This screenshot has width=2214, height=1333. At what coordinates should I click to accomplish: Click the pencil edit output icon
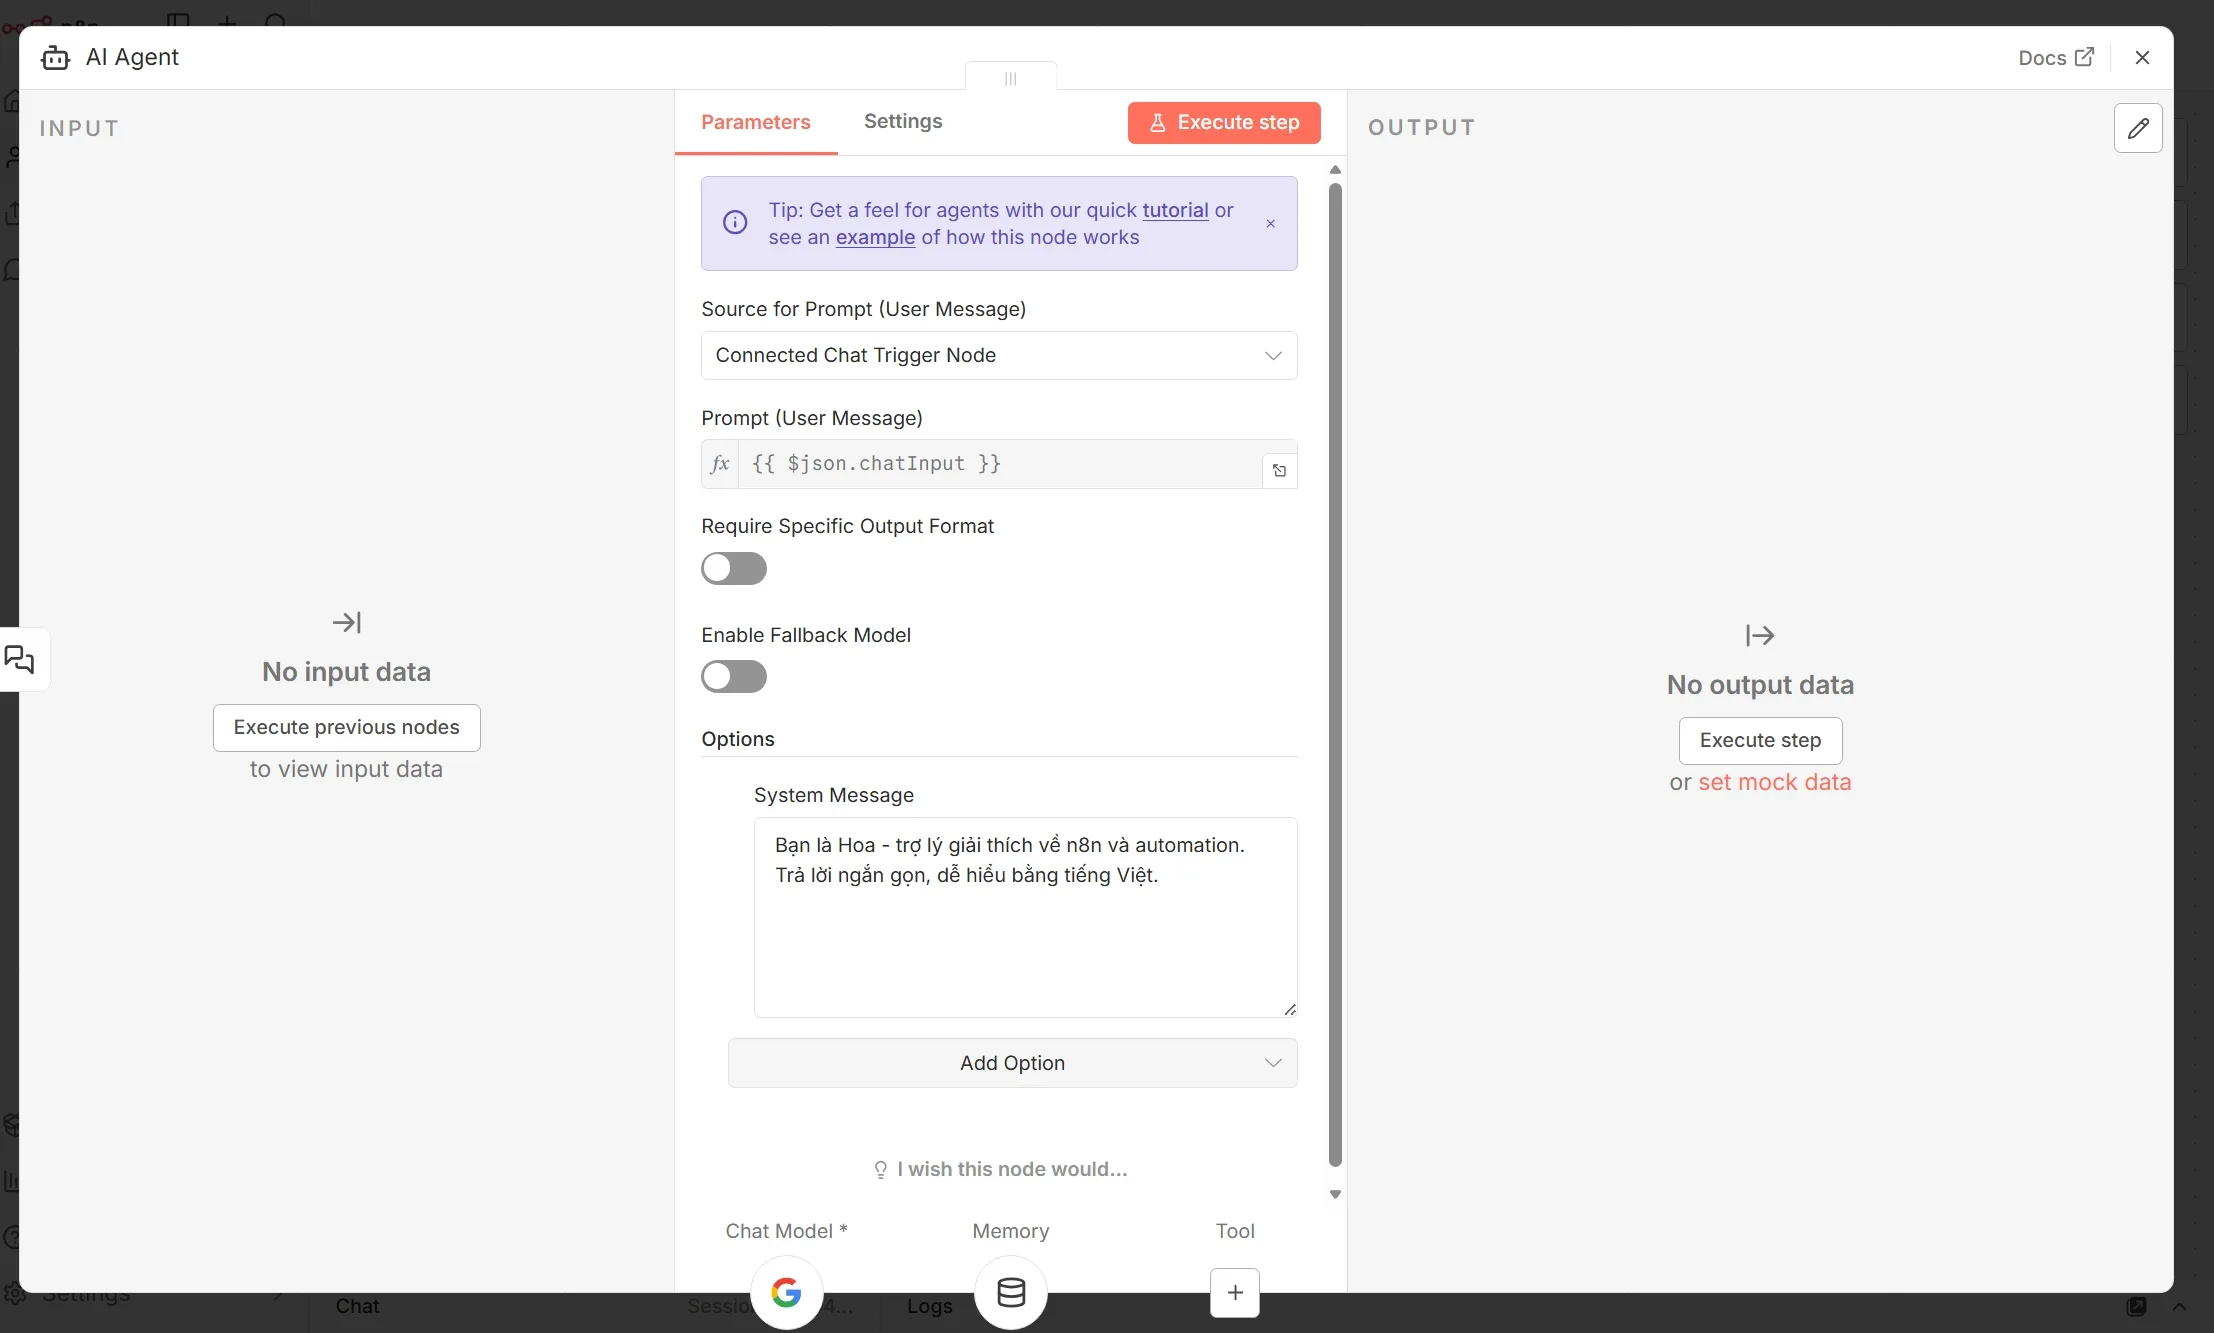point(2138,128)
